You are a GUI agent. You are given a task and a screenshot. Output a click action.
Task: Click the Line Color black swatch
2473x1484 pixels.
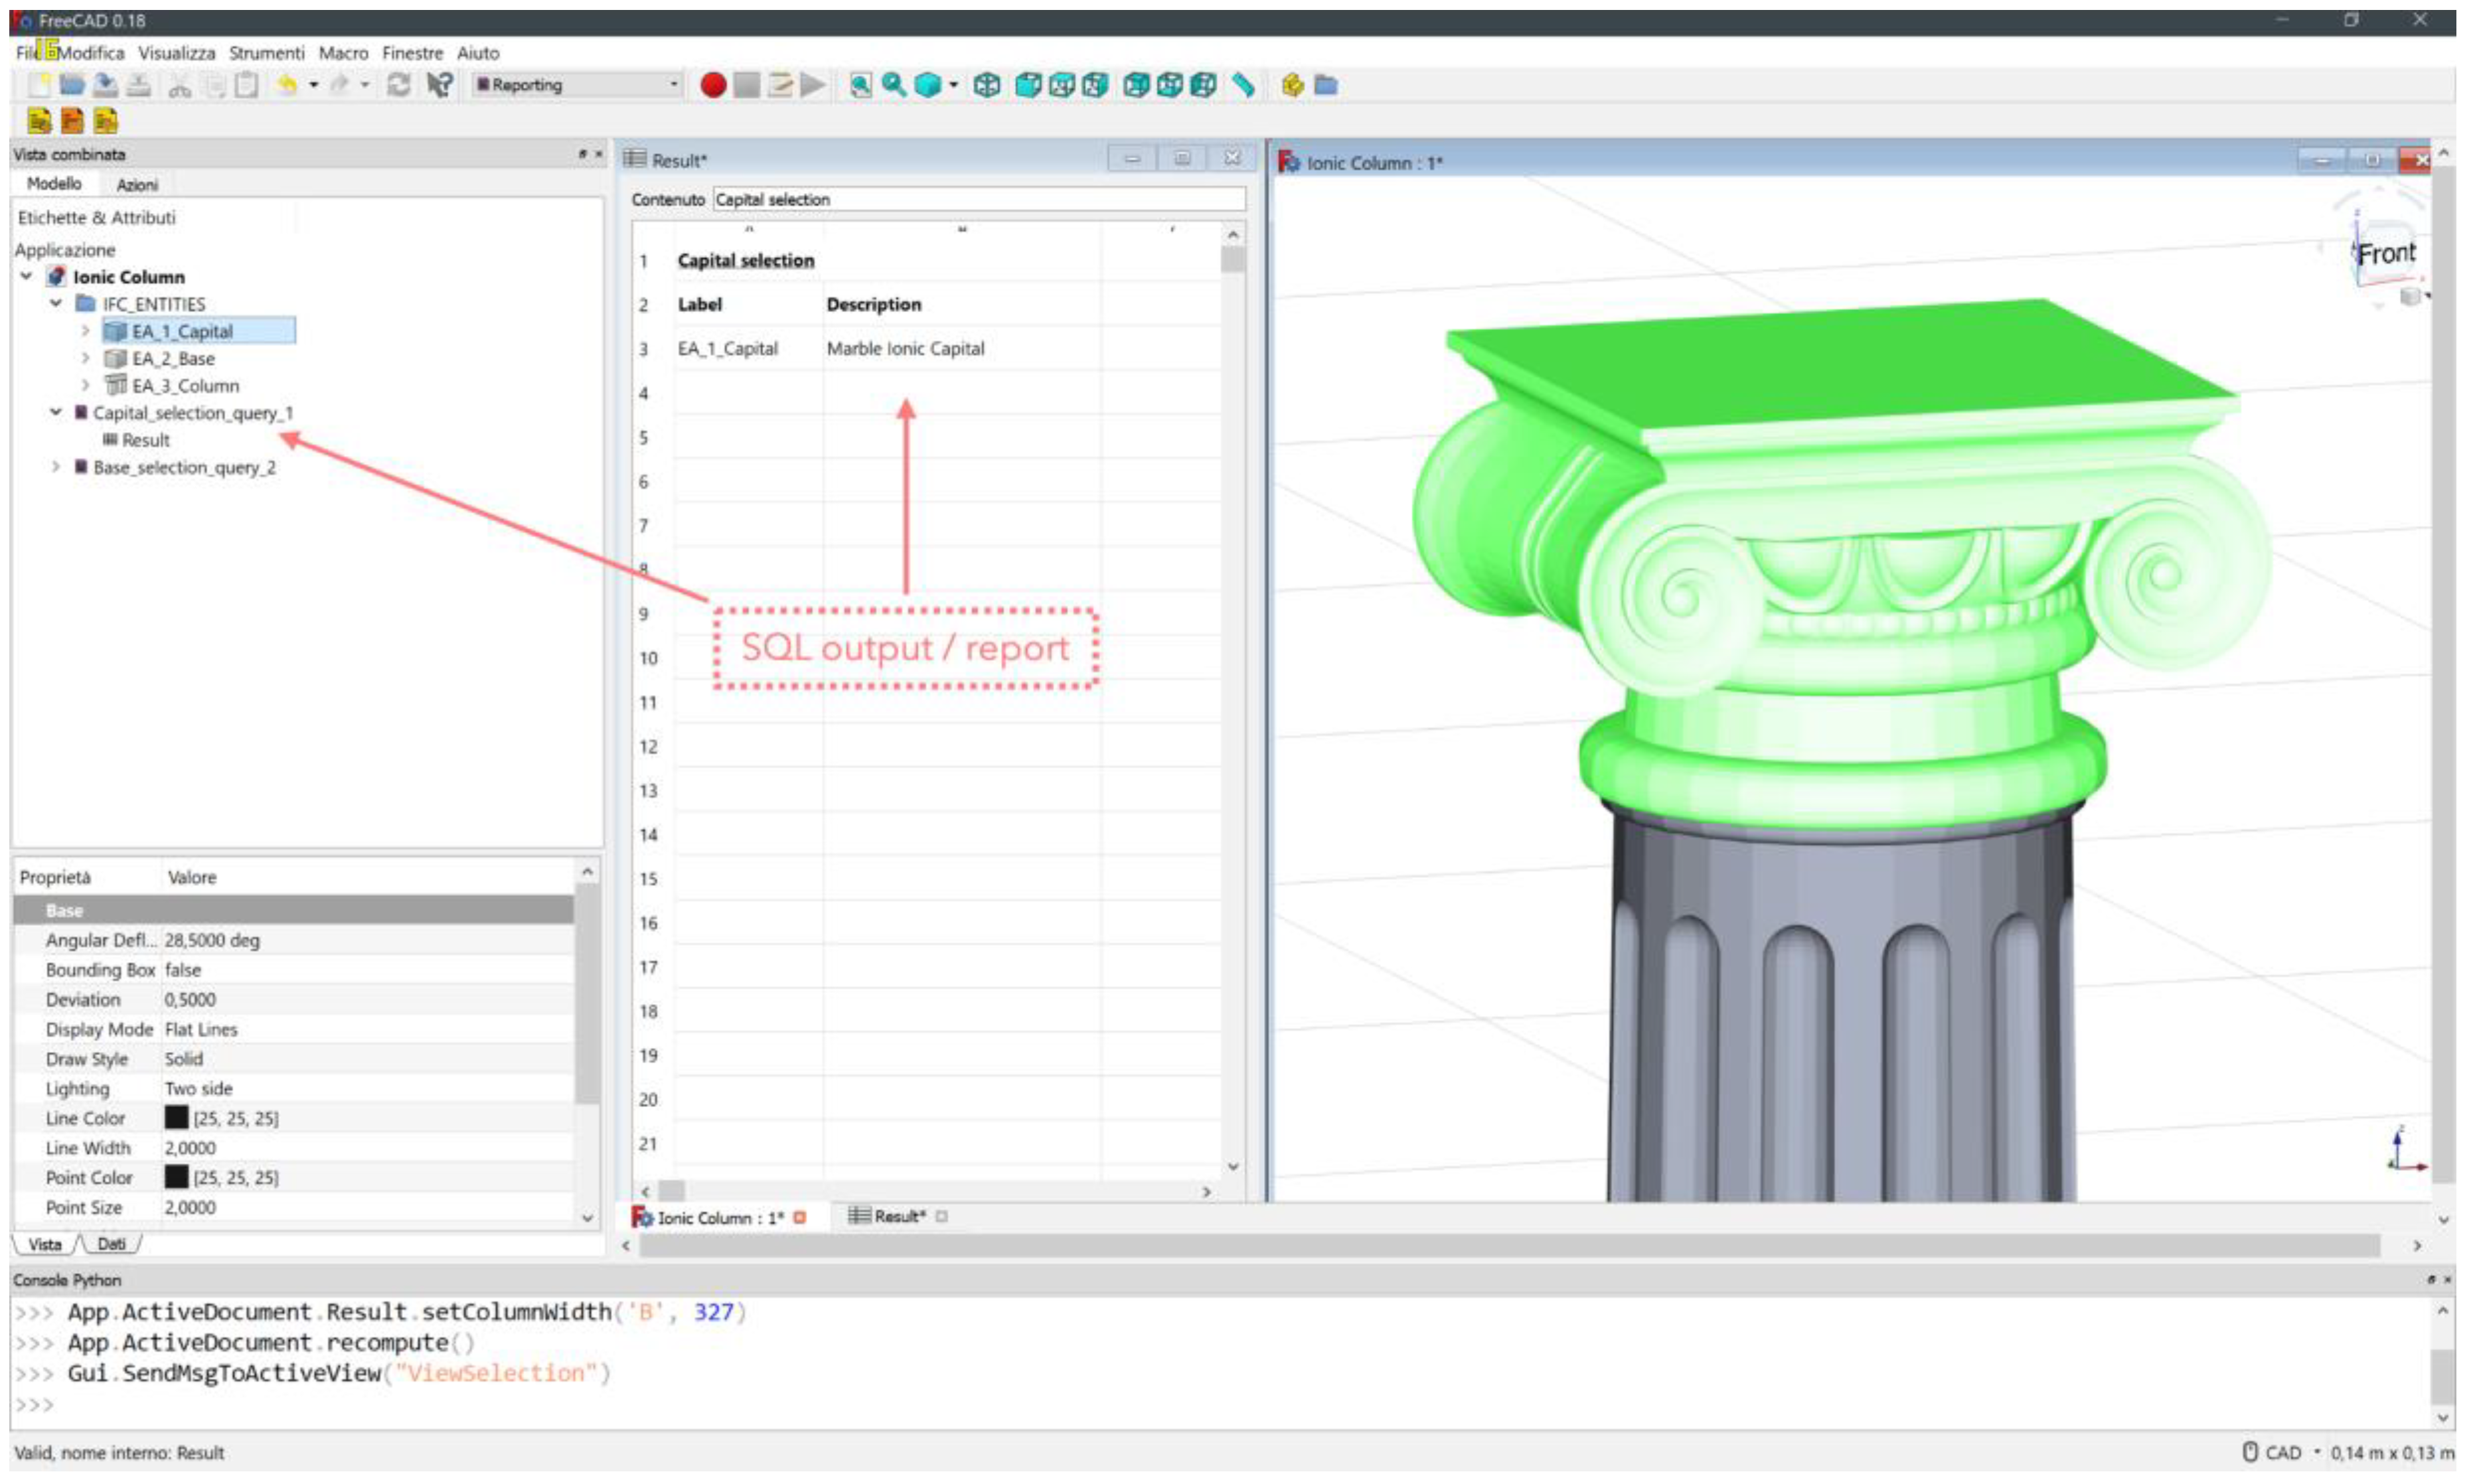tap(176, 1118)
